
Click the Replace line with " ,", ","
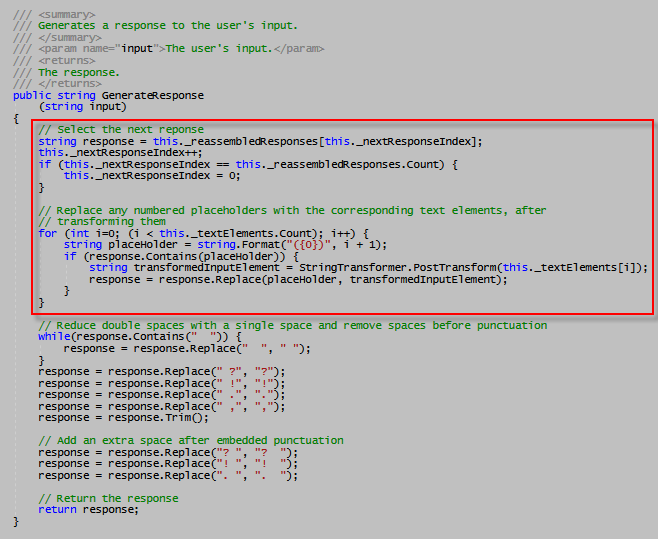162,407
